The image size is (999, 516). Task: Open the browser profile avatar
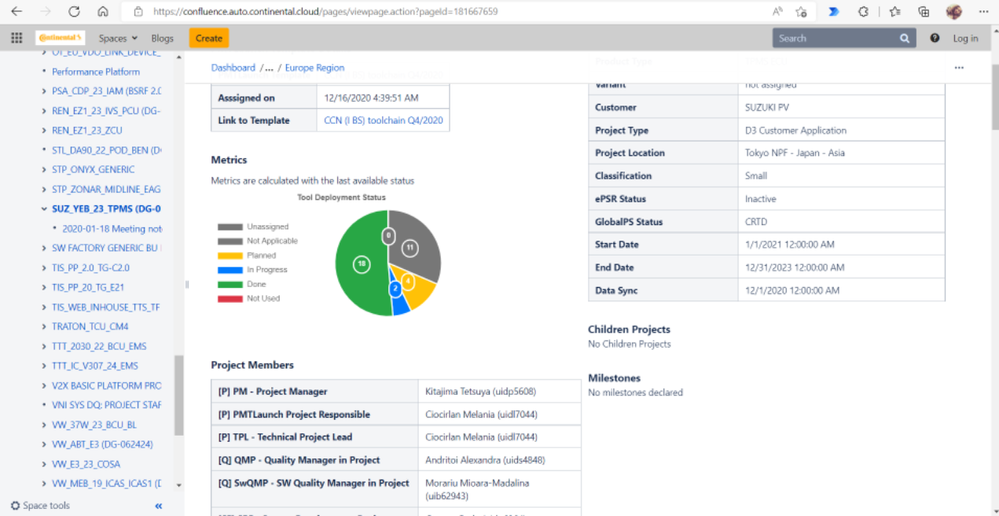point(954,11)
